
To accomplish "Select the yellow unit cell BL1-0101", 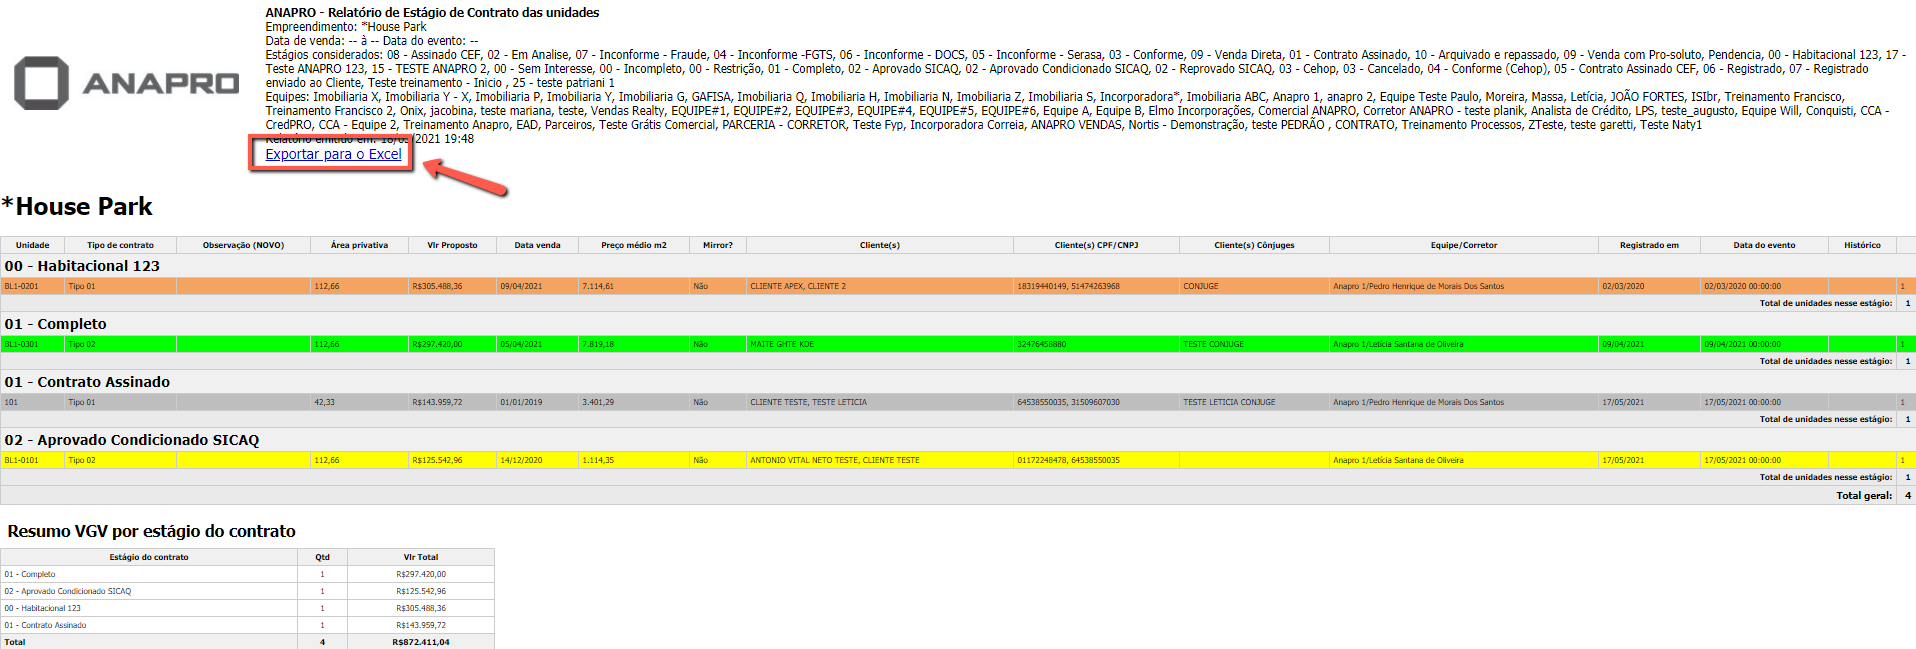I will pyautogui.click(x=22, y=460).
